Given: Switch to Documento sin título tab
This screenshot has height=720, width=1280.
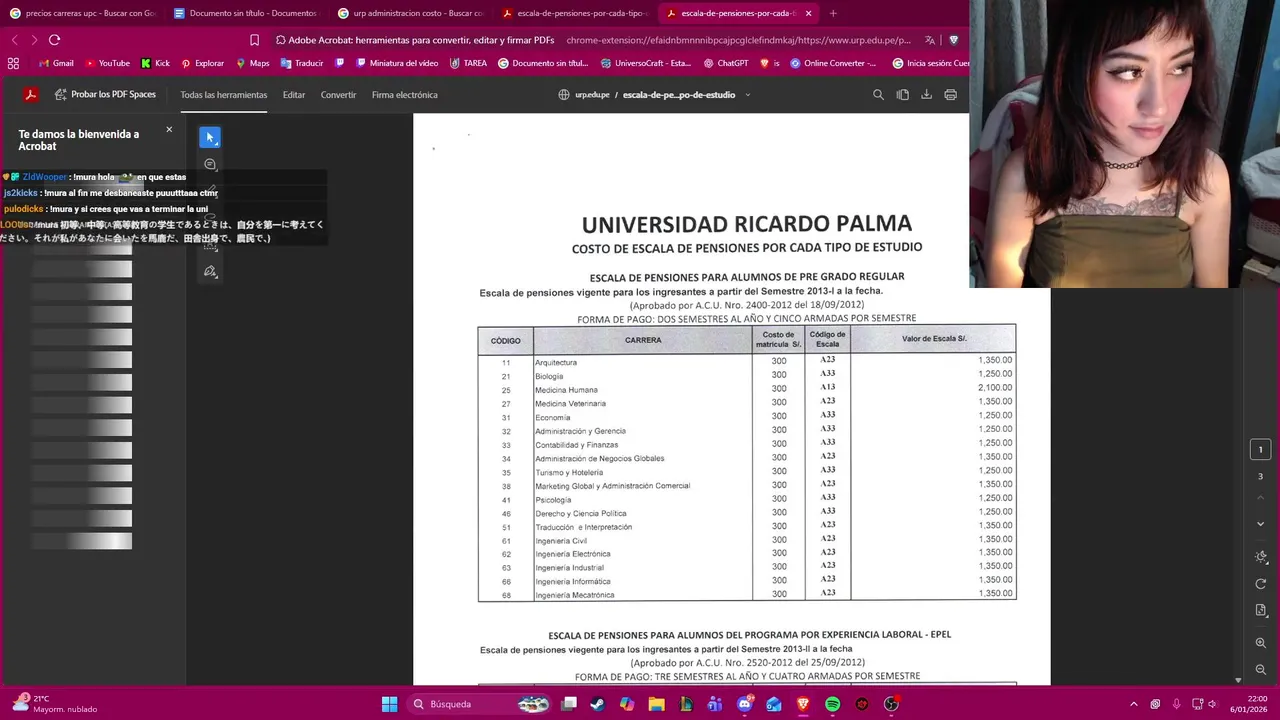Looking at the screenshot, I should click(x=245, y=13).
